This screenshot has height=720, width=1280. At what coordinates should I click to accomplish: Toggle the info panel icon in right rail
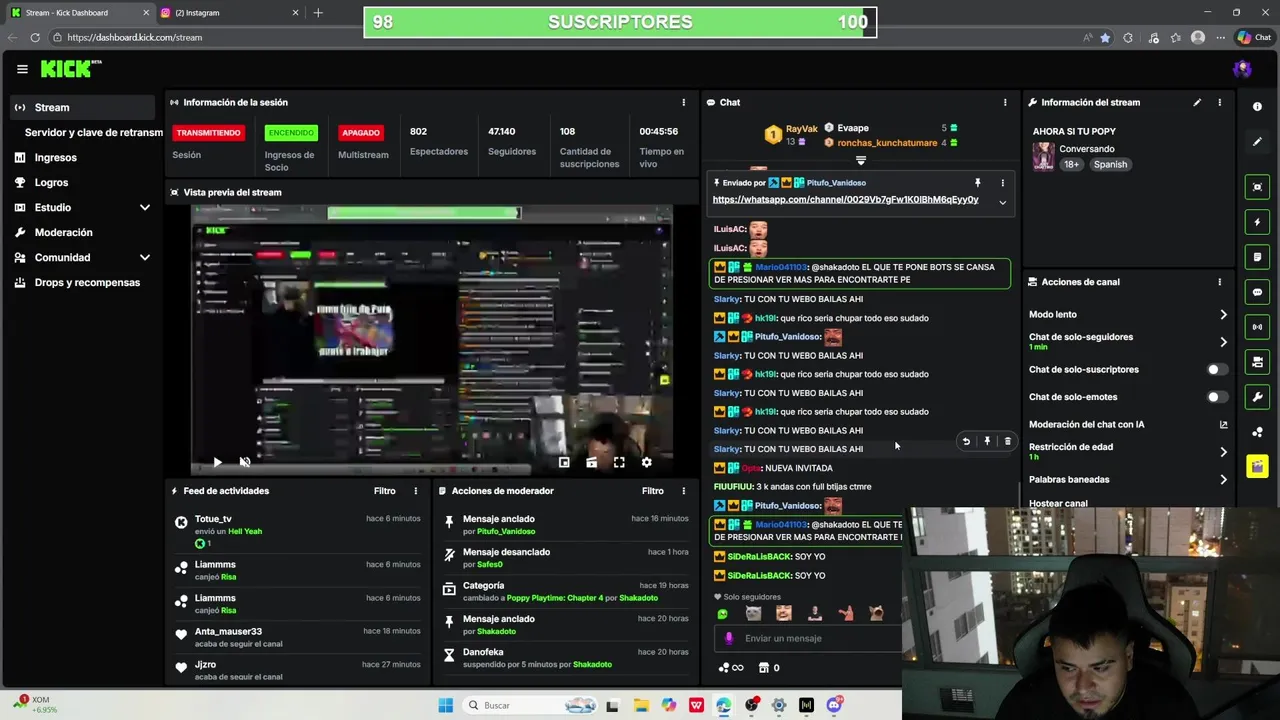pyautogui.click(x=1257, y=107)
